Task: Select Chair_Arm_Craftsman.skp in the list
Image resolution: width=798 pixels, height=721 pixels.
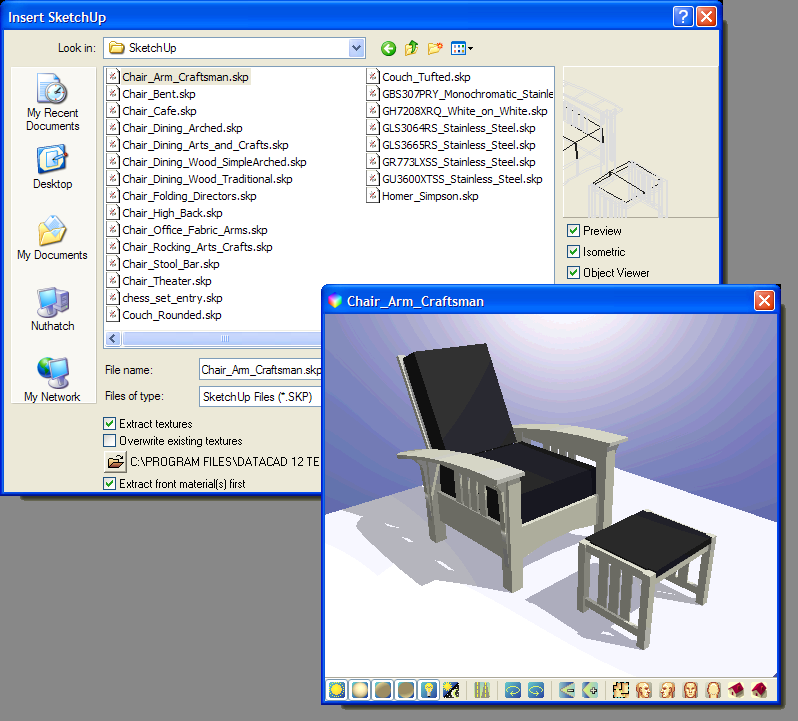Action: pyautogui.click(x=179, y=77)
